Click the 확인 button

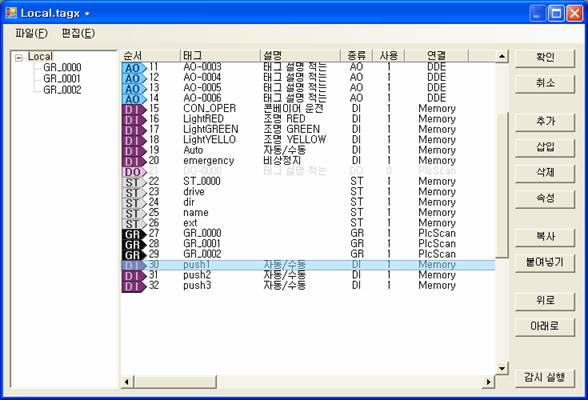click(545, 58)
